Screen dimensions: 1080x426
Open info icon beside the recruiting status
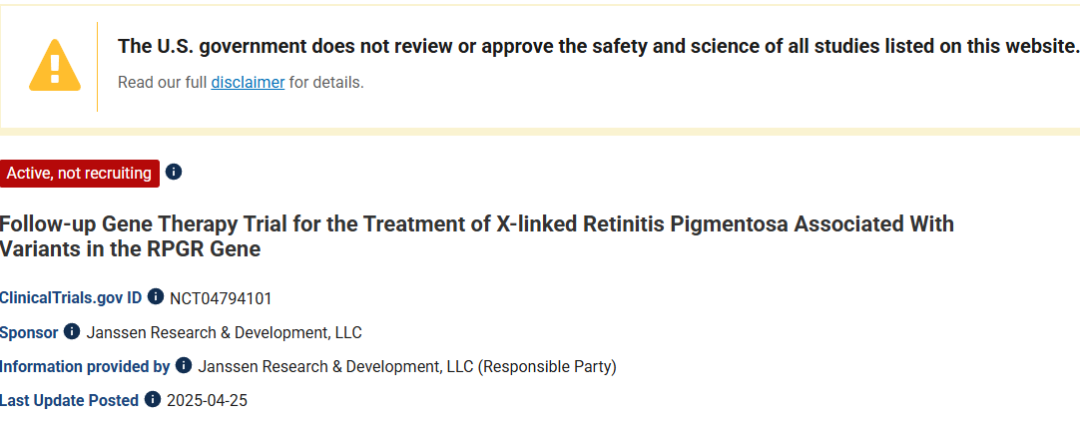[174, 172]
